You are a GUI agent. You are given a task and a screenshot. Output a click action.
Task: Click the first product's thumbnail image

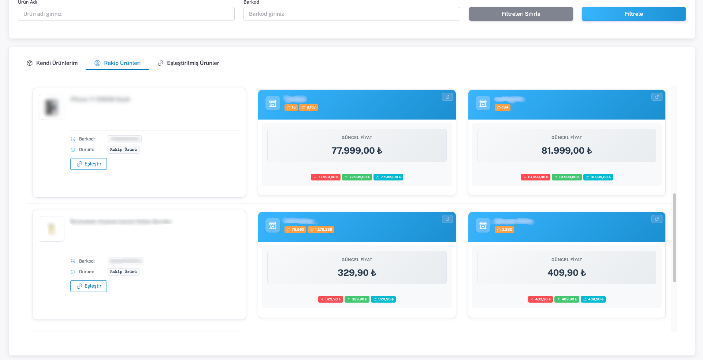click(x=52, y=107)
